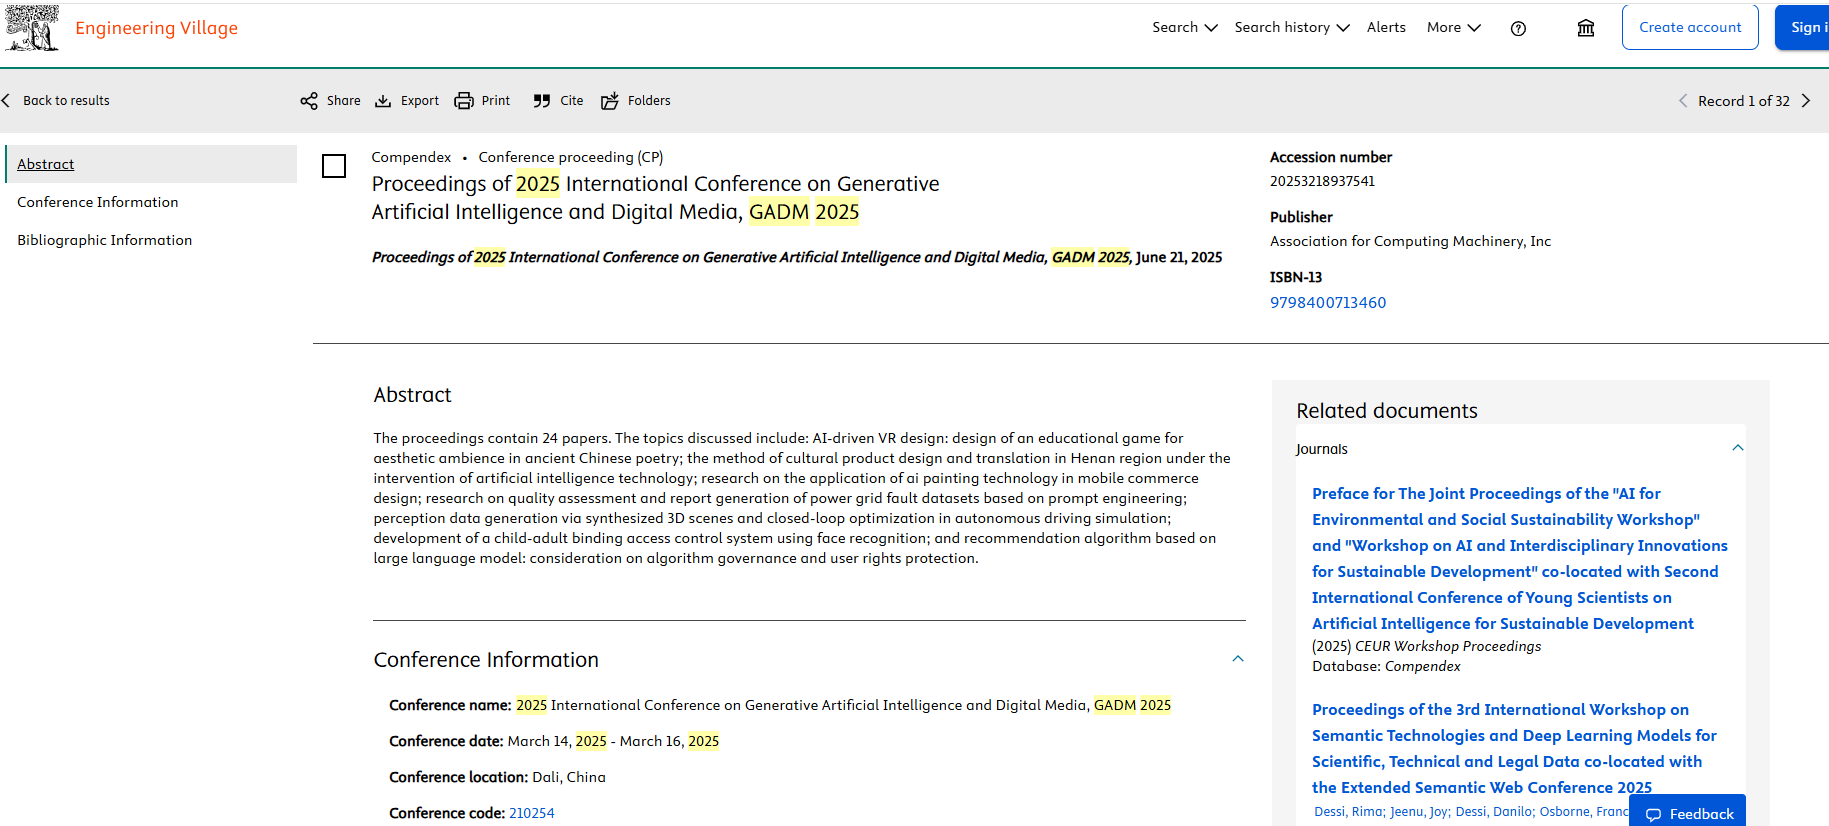The image size is (1829, 826).
Task: Click the Back to results arrow
Action: click(x=6, y=101)
